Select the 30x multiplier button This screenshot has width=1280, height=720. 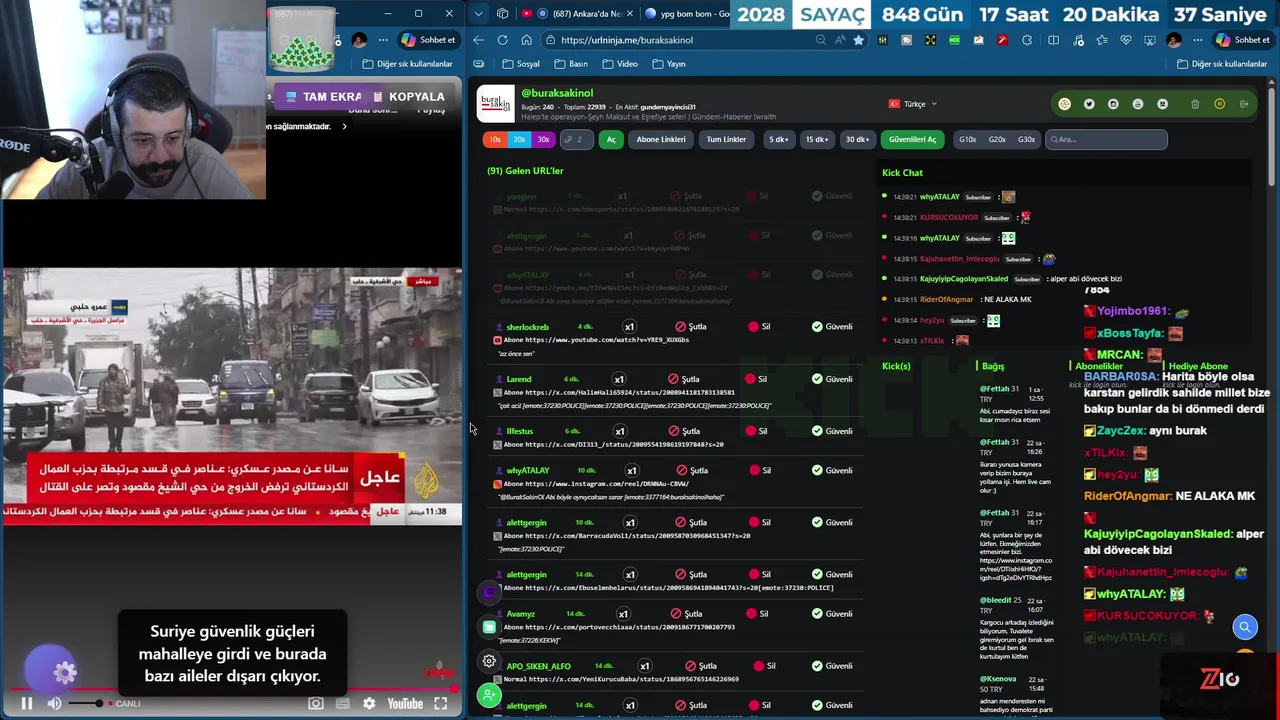coord(543,139)
